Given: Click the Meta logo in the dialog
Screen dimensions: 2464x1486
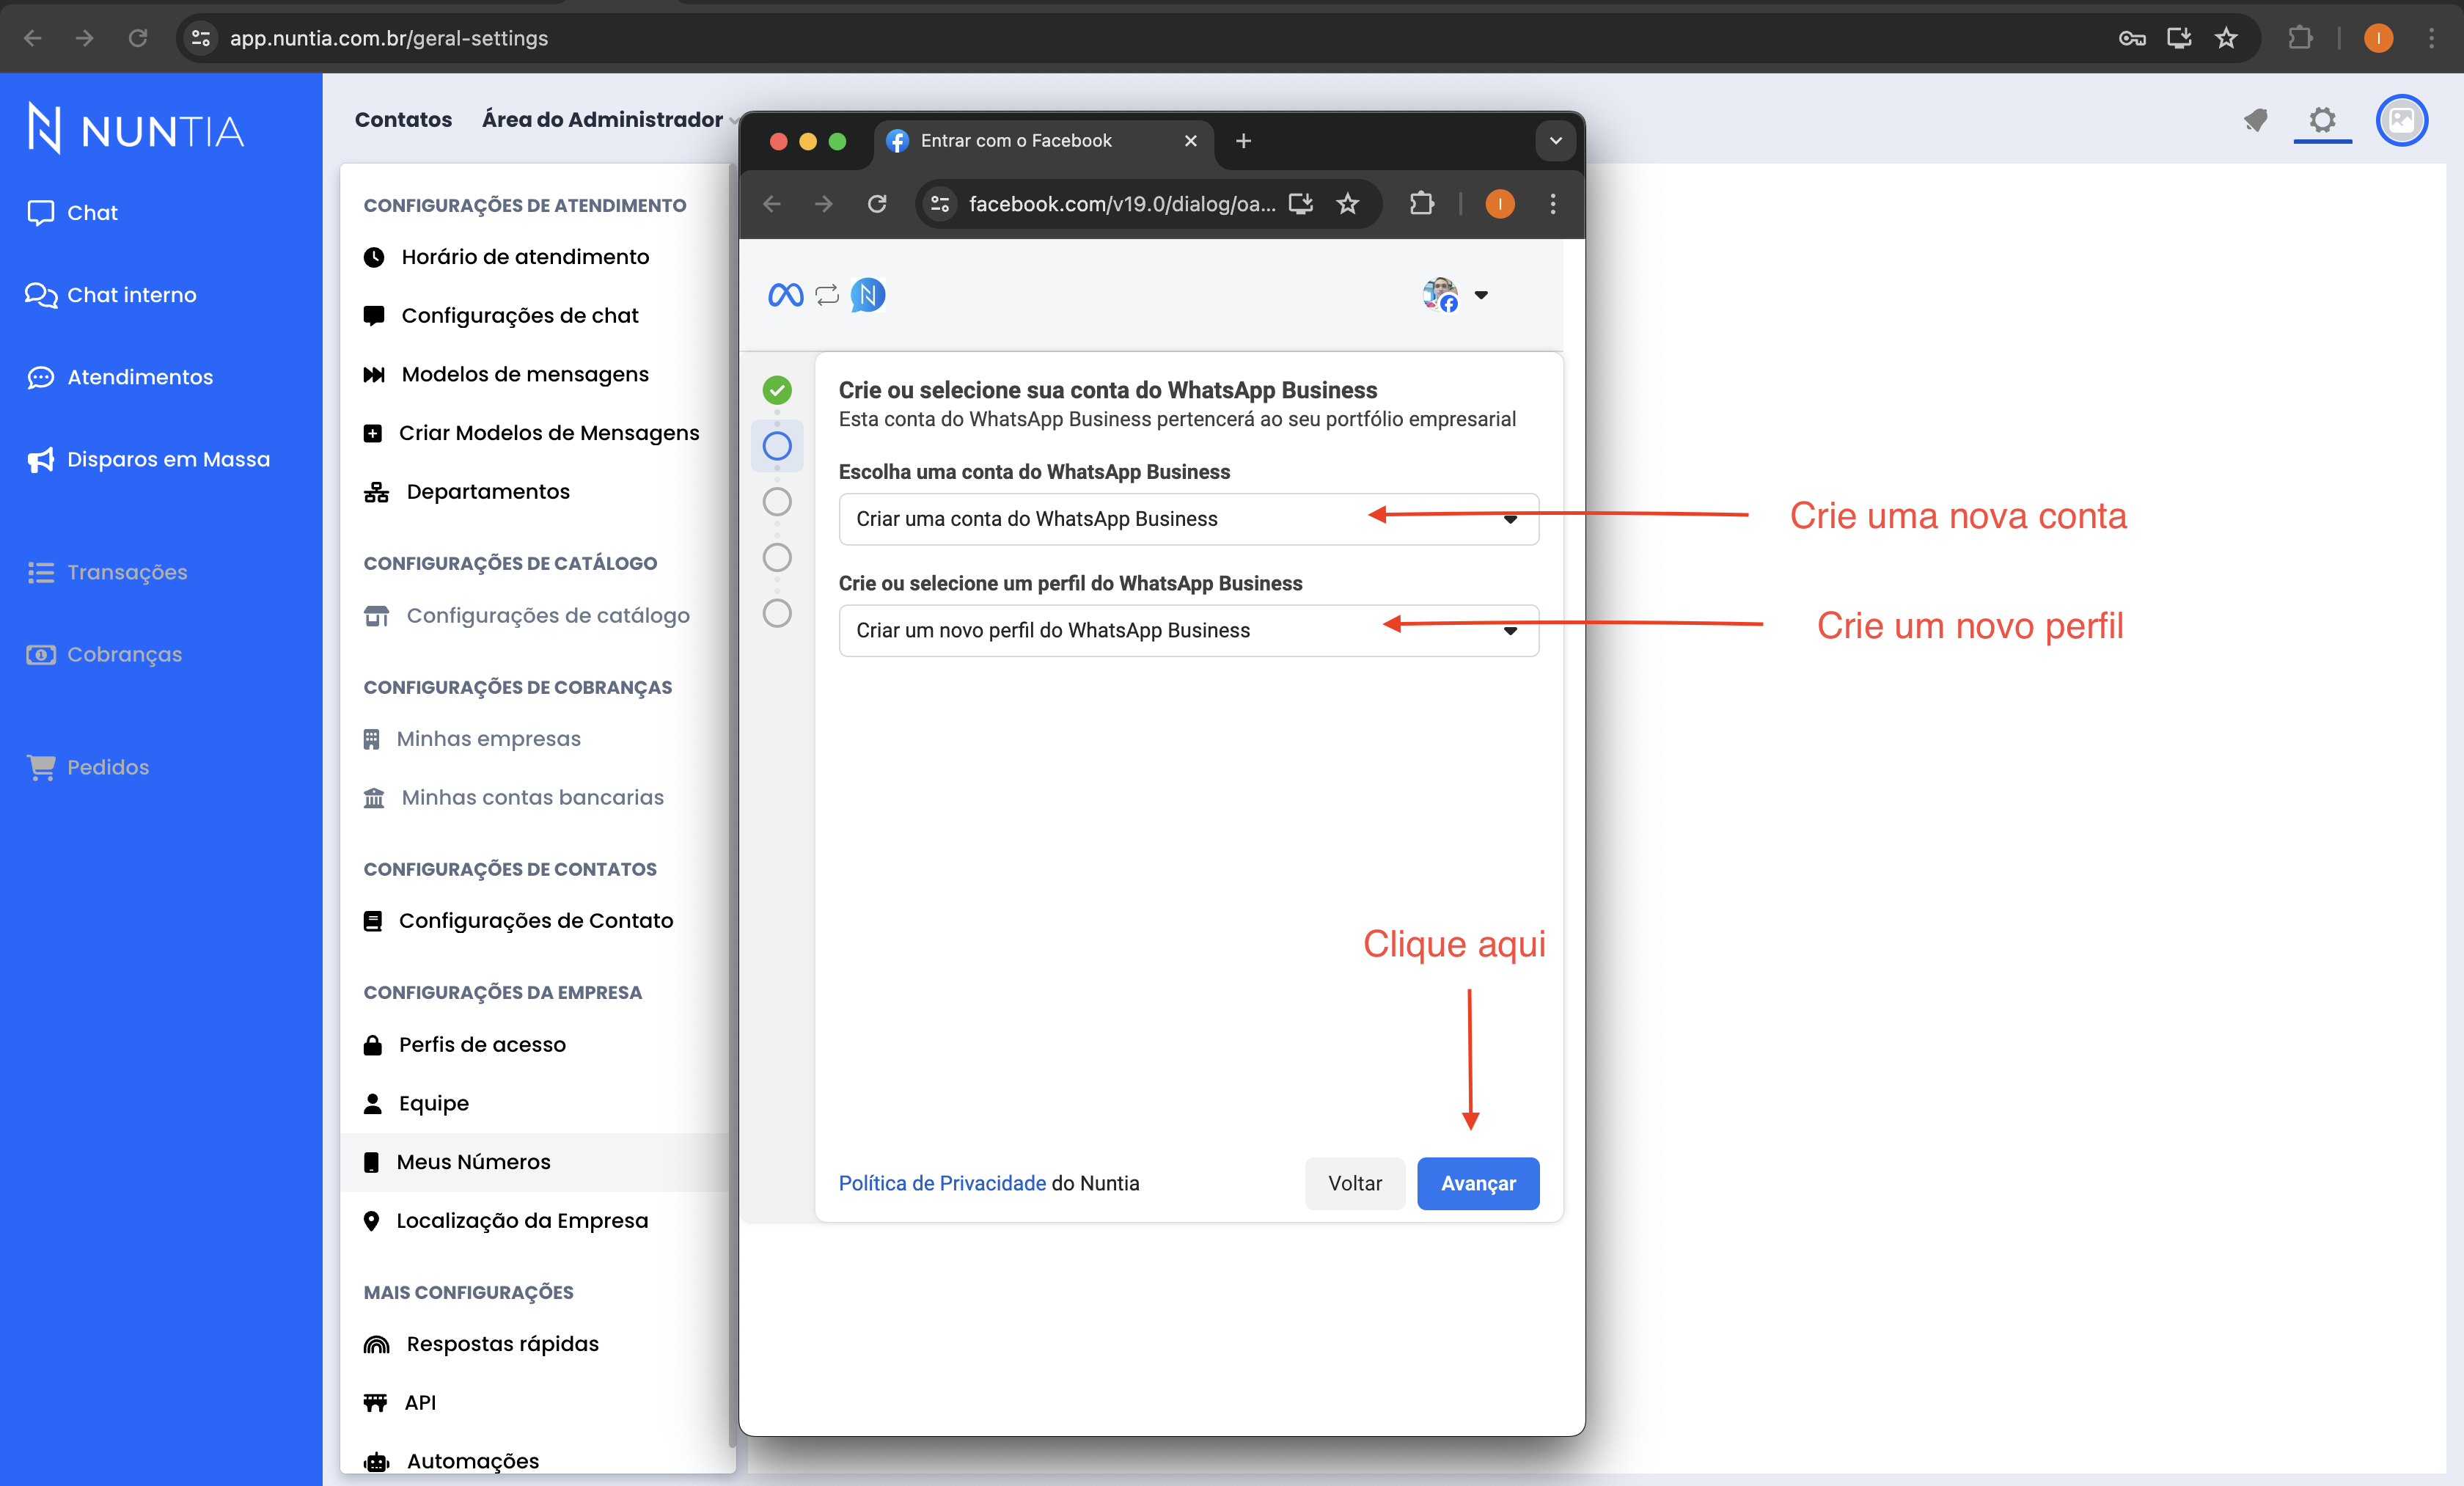Looking at the screenshot, I should (x=786, y=295).
